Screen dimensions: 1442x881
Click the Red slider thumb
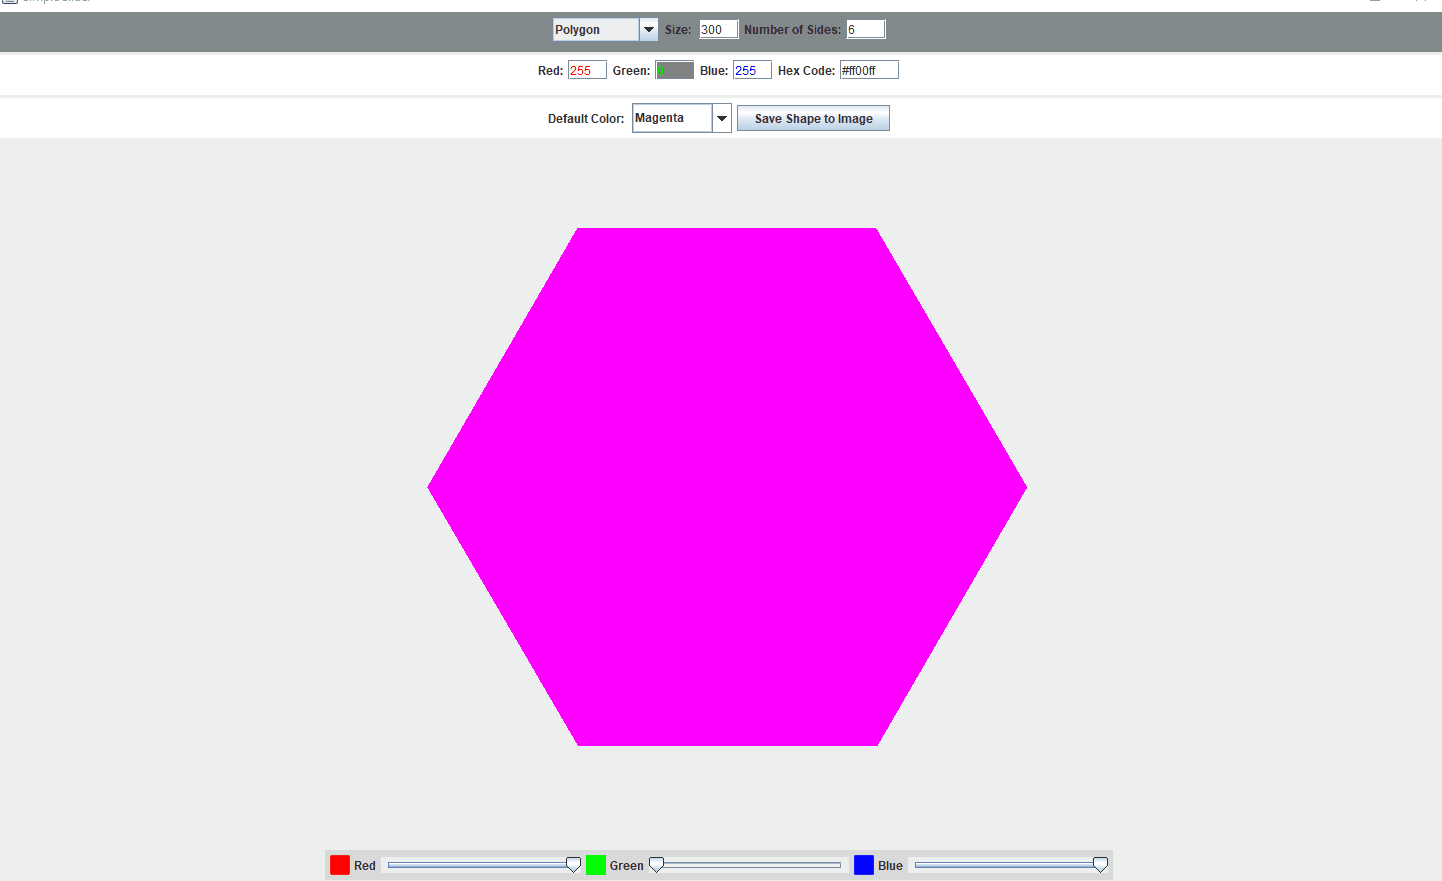pyautogui.click(x=572, y=864)
